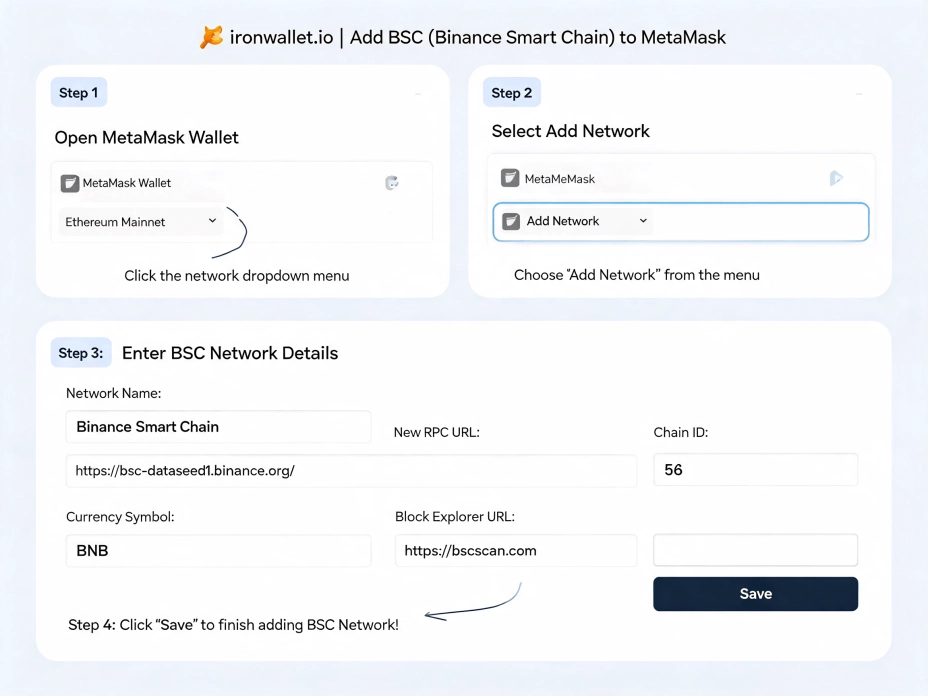Click the 'Block Explorer URL:' label
The width and height of the screenshot is (928, 696).
pyautogui.click(x=455, y=517)
